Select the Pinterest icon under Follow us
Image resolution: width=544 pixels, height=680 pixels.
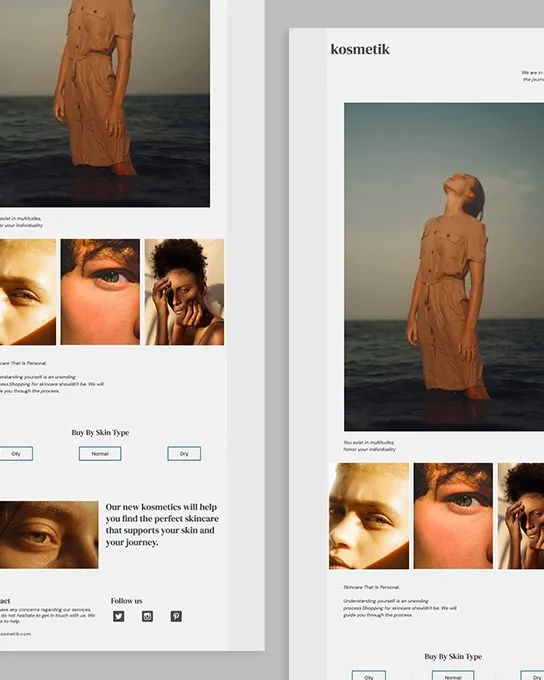tap(176, 616)
